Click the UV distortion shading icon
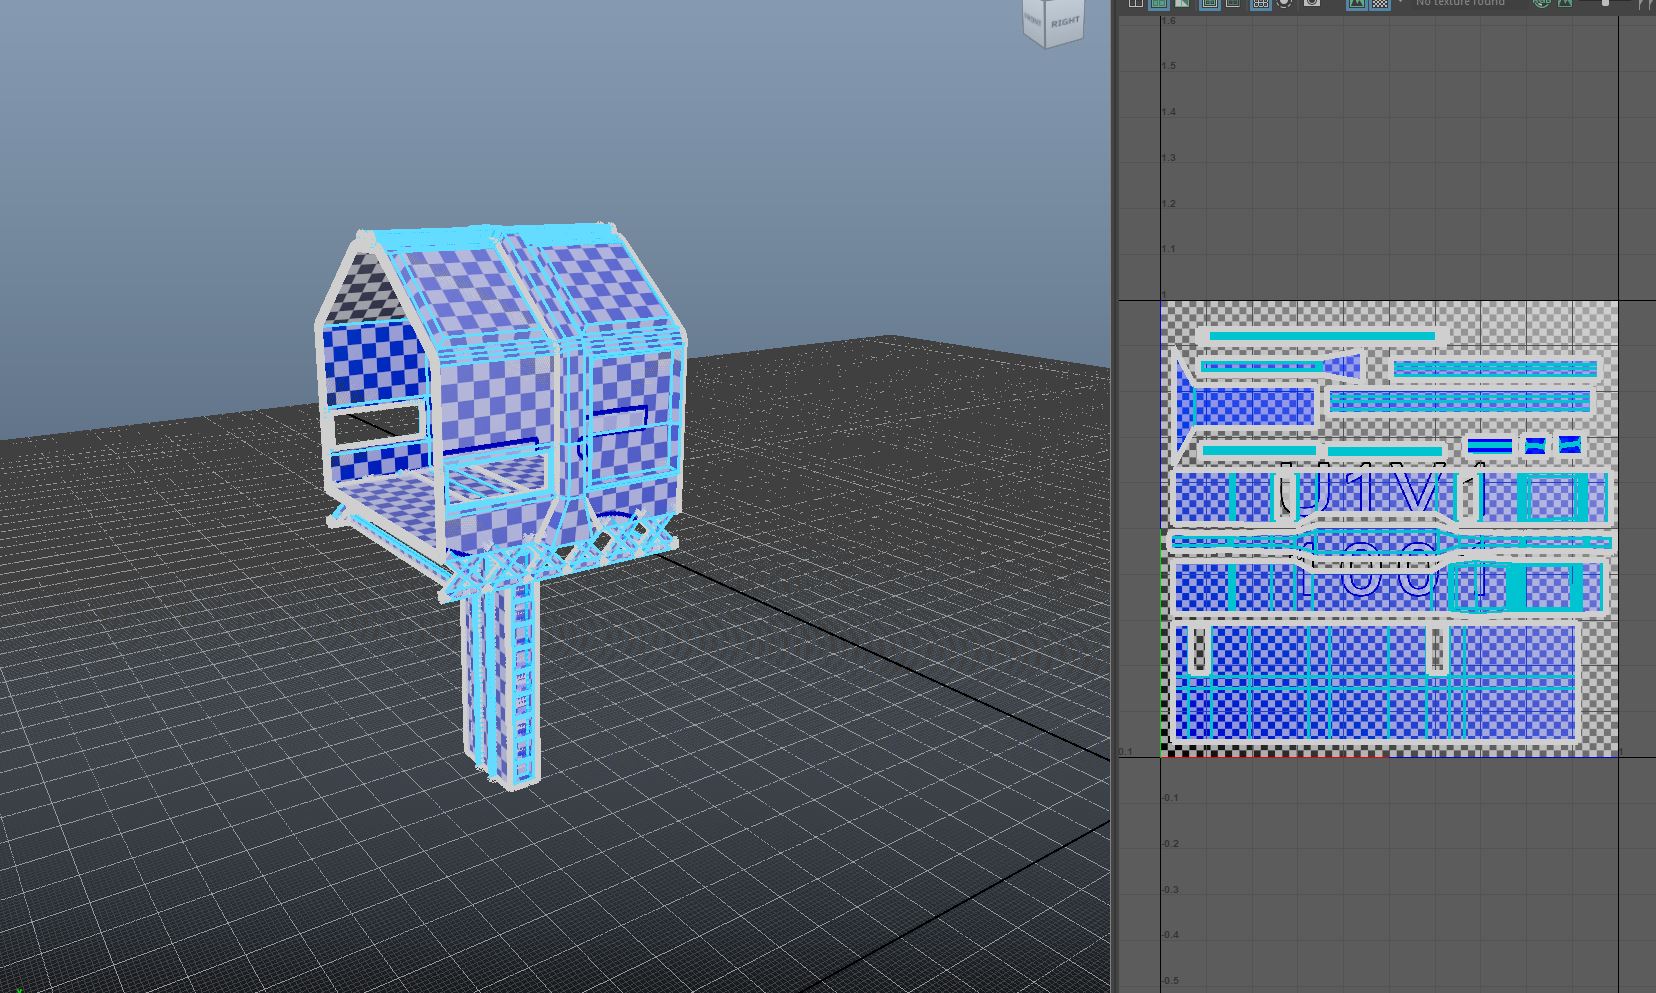The width and height of the screenshot is (1656, 993). (x=1182, y=3)
